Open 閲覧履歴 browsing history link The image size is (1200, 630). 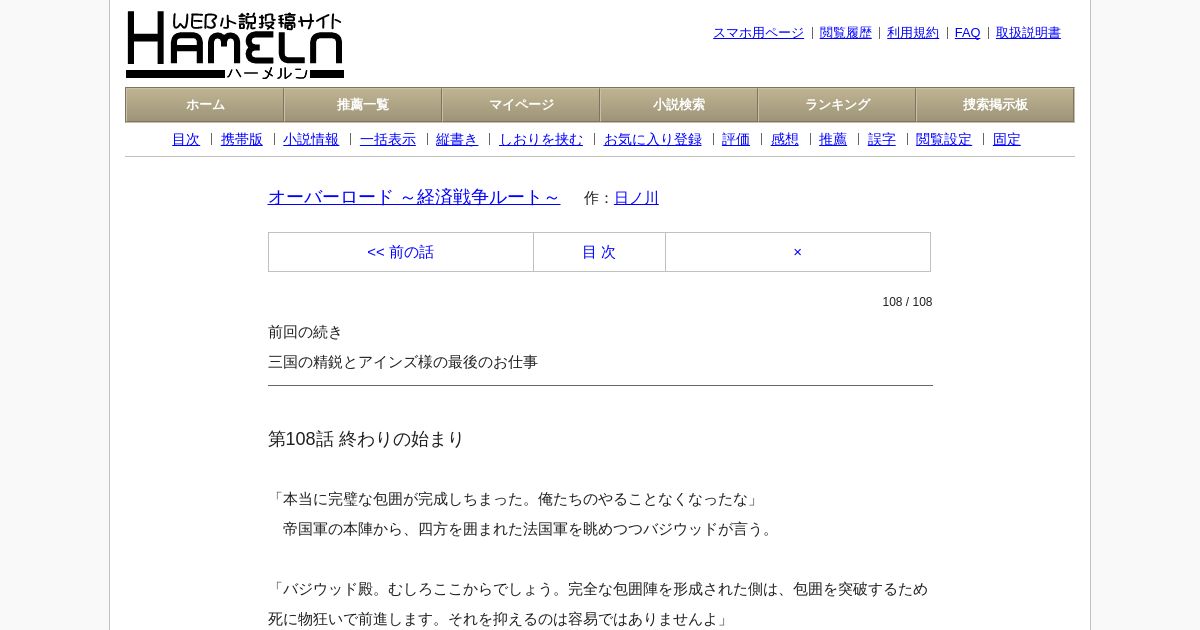(x=846, y=33)
